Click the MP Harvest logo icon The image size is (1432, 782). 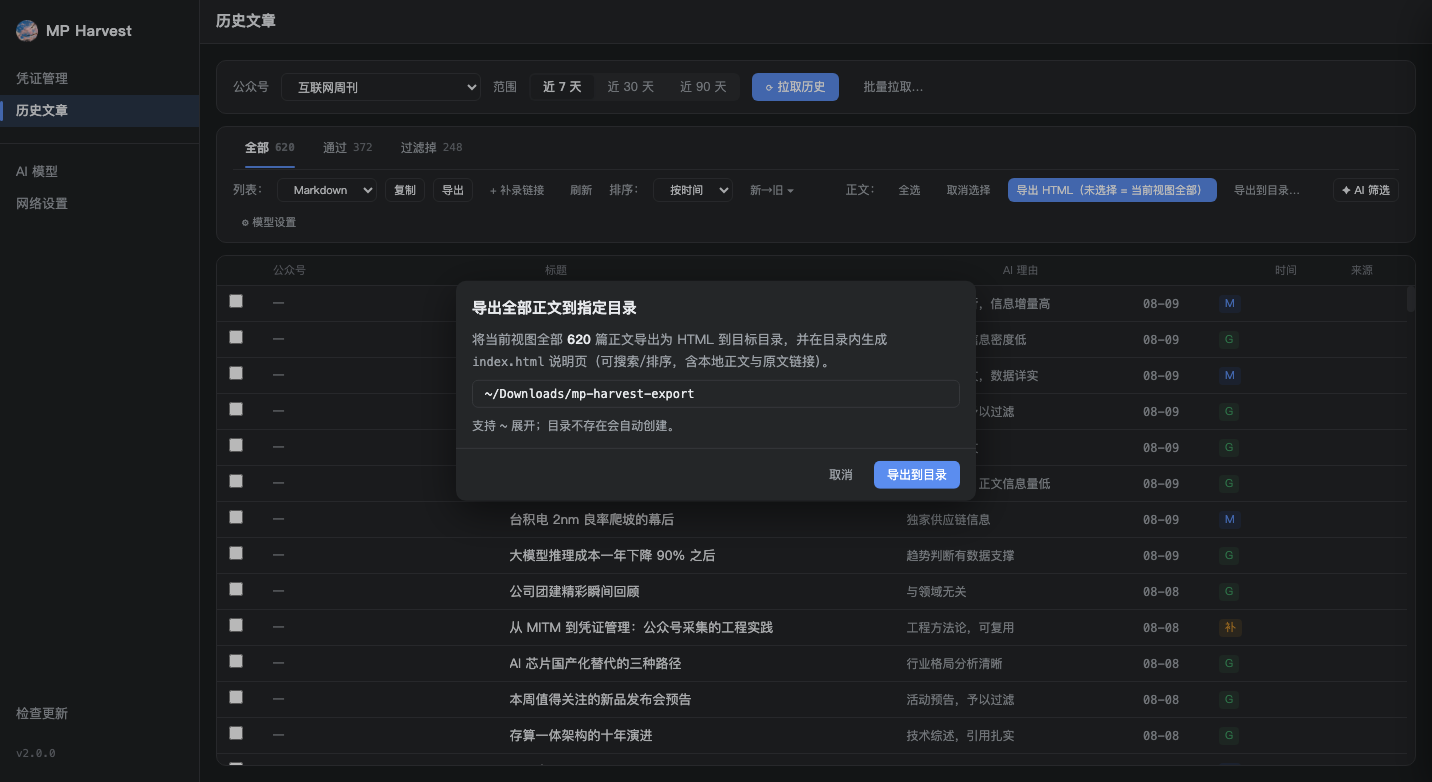27,31
